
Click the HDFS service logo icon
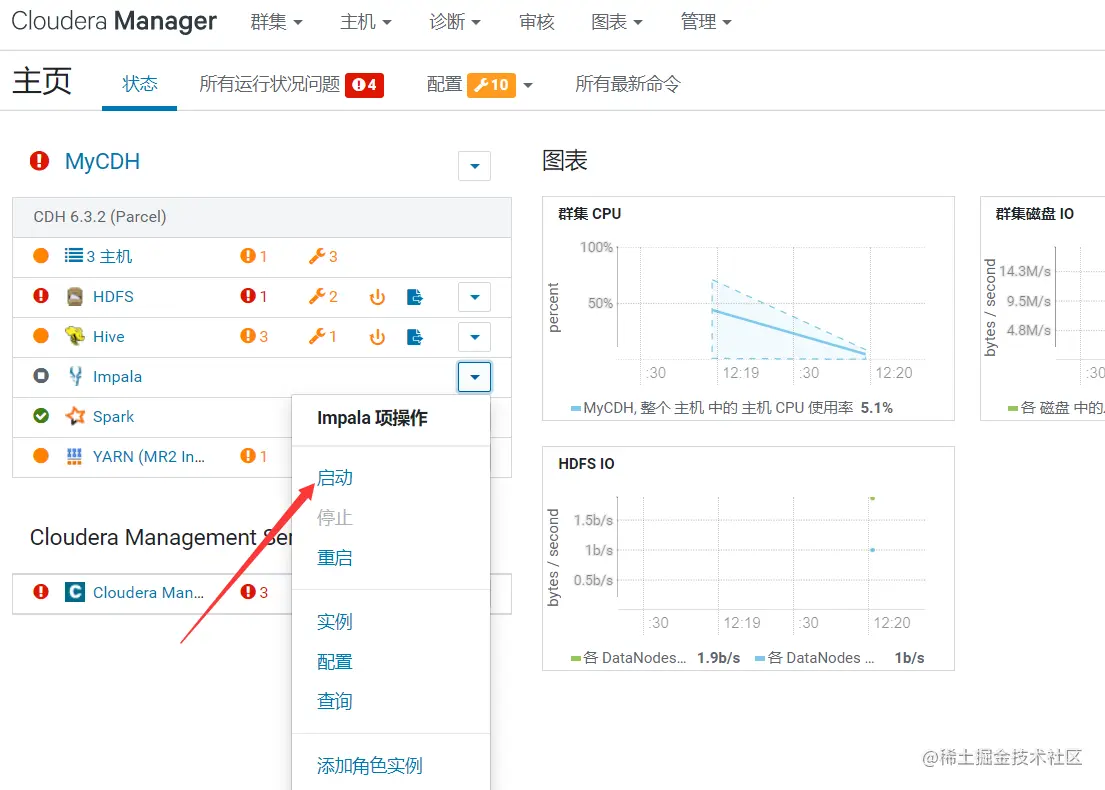click(x=75, y=297)
